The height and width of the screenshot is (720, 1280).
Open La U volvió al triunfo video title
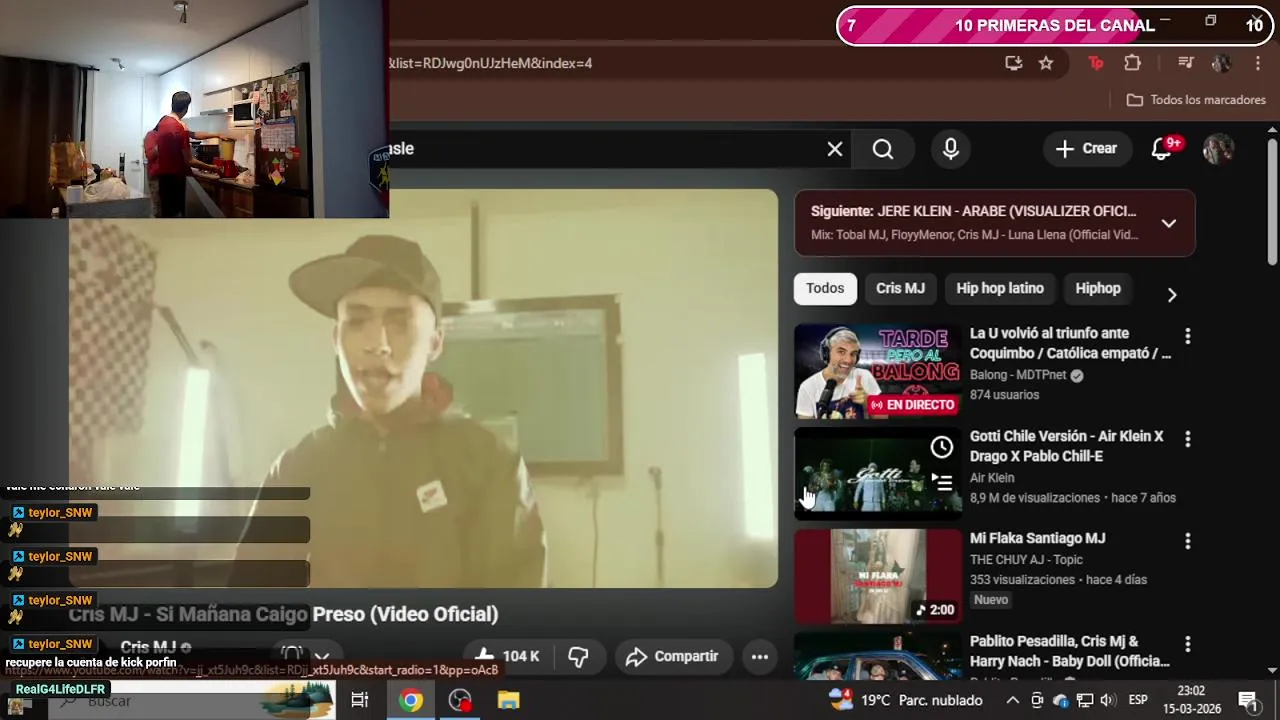click(1070, 343)
